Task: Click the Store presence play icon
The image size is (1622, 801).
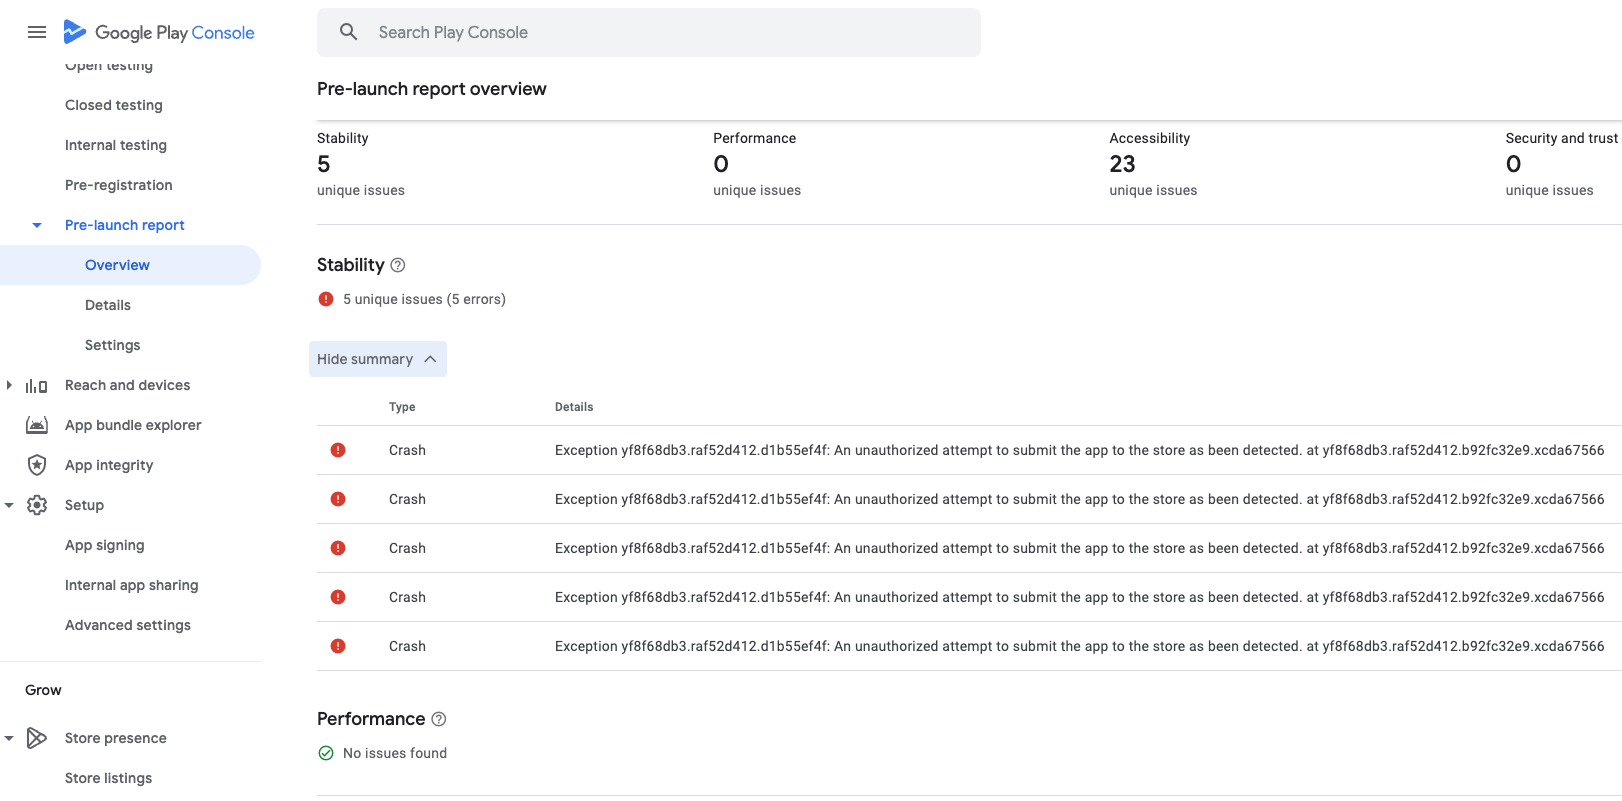Action: point(37,738)
